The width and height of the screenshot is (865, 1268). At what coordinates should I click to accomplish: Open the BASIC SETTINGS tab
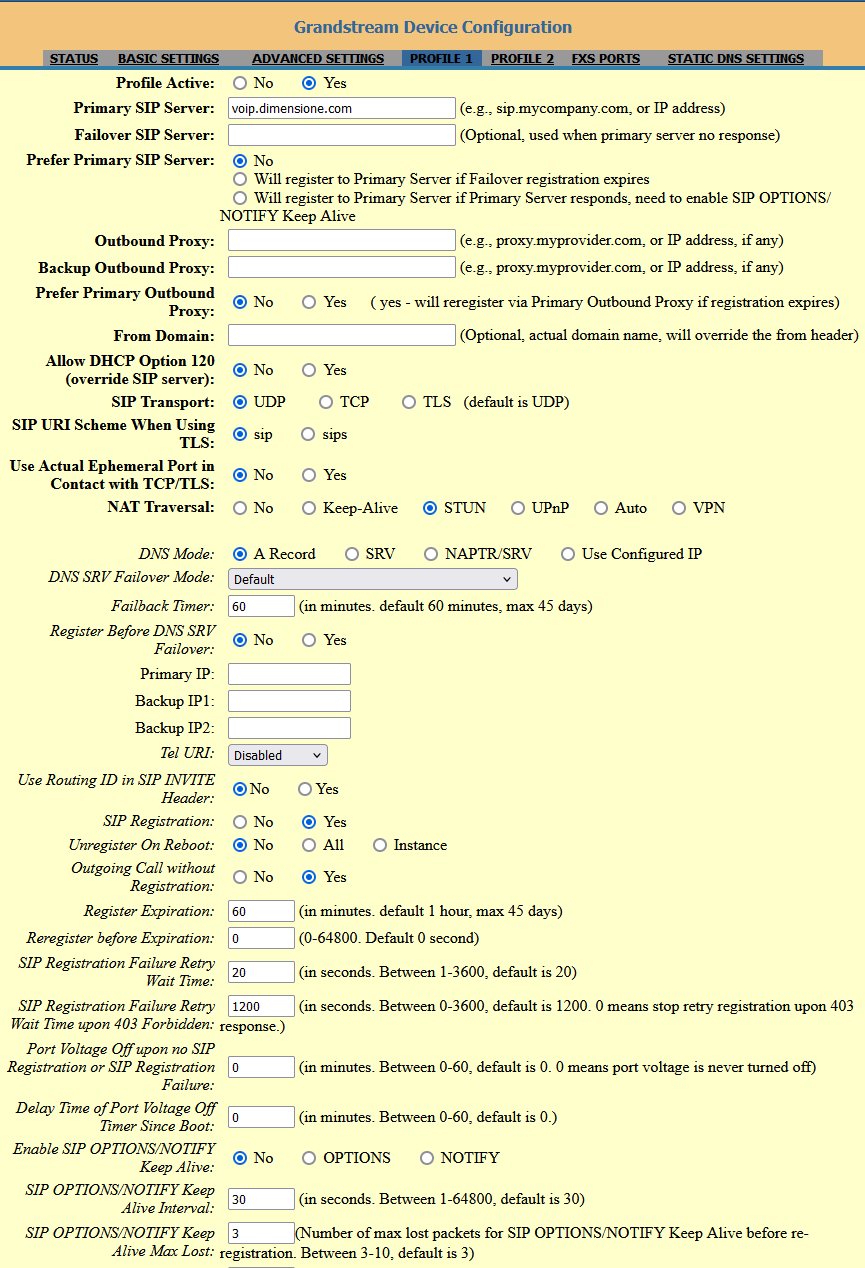click(x=168, y=59)
